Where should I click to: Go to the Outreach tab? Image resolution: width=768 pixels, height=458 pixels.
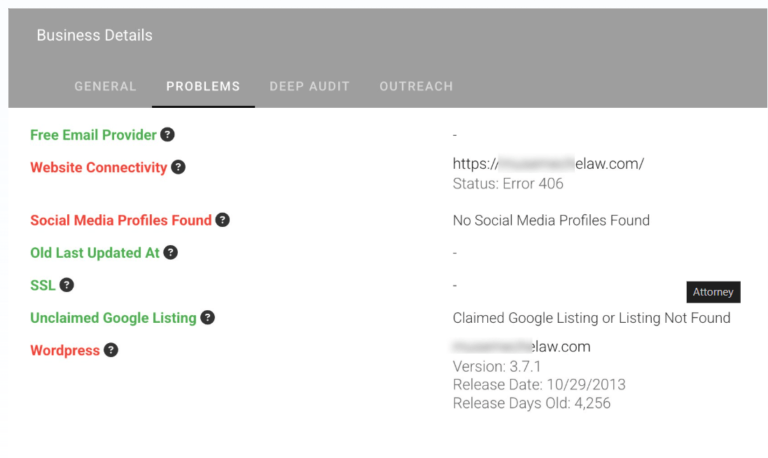(x=416, y=87)
